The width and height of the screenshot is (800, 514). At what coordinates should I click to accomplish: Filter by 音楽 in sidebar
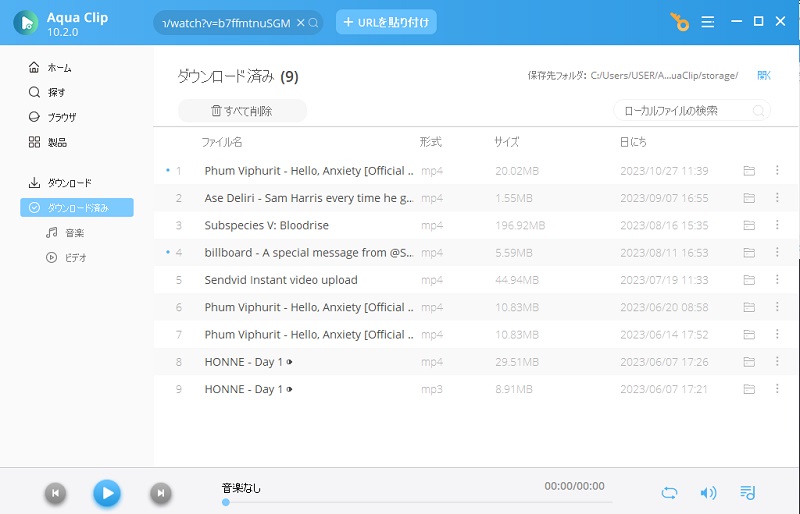coord(65,233)
